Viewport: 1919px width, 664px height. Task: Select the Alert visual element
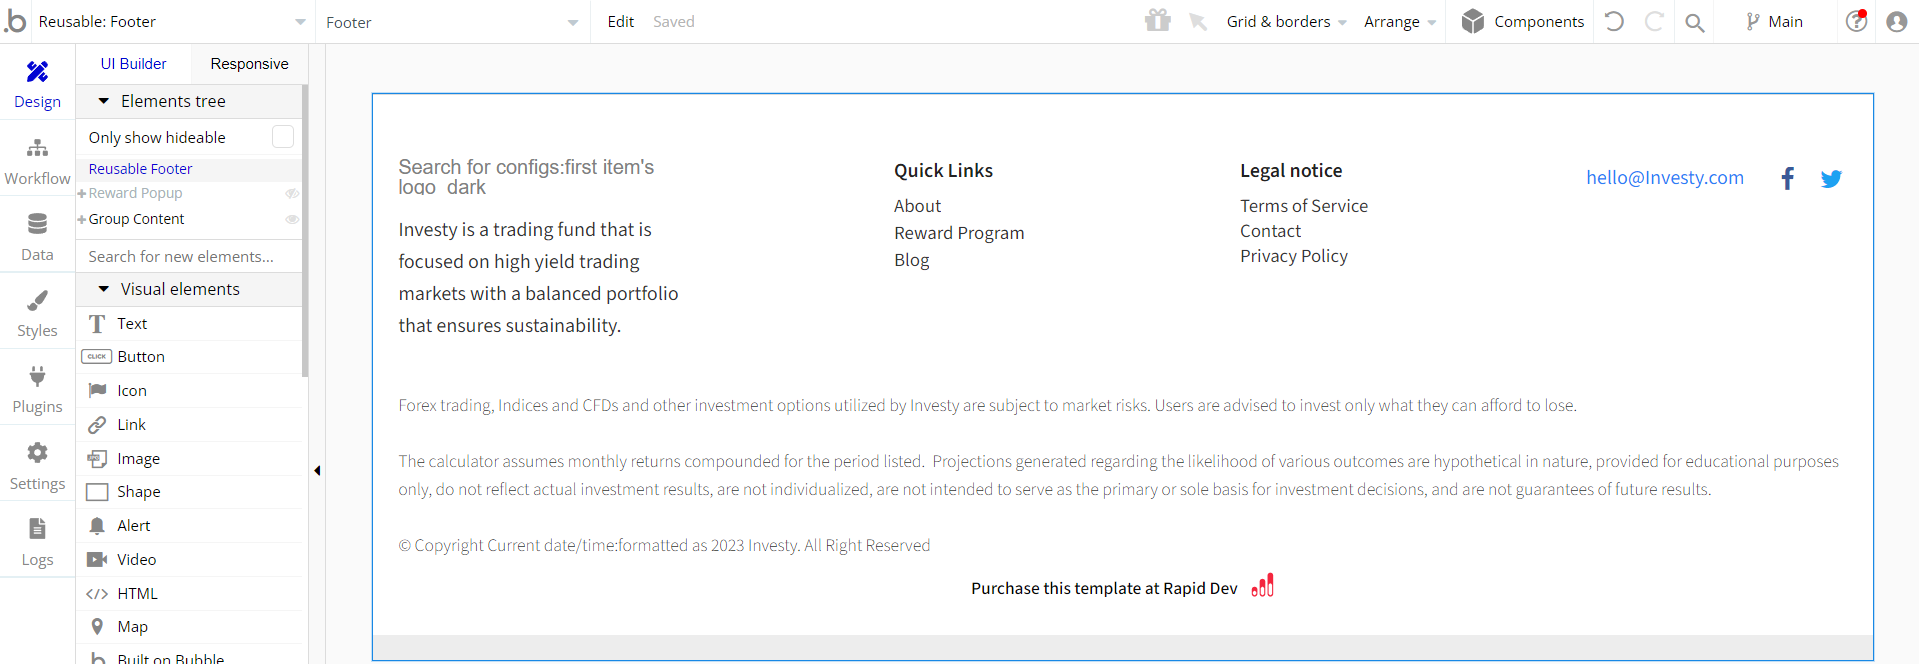(x=190, y=526)
